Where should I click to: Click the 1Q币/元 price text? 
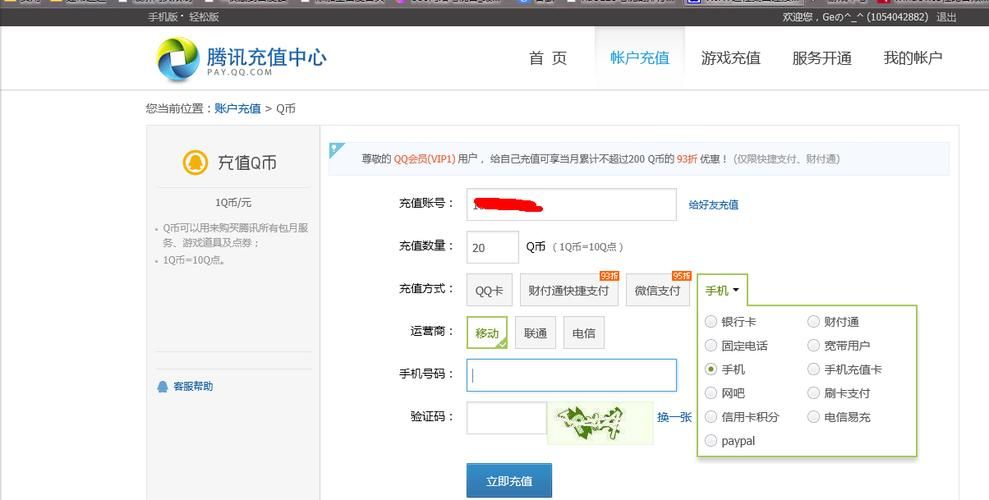click(233, 202)
